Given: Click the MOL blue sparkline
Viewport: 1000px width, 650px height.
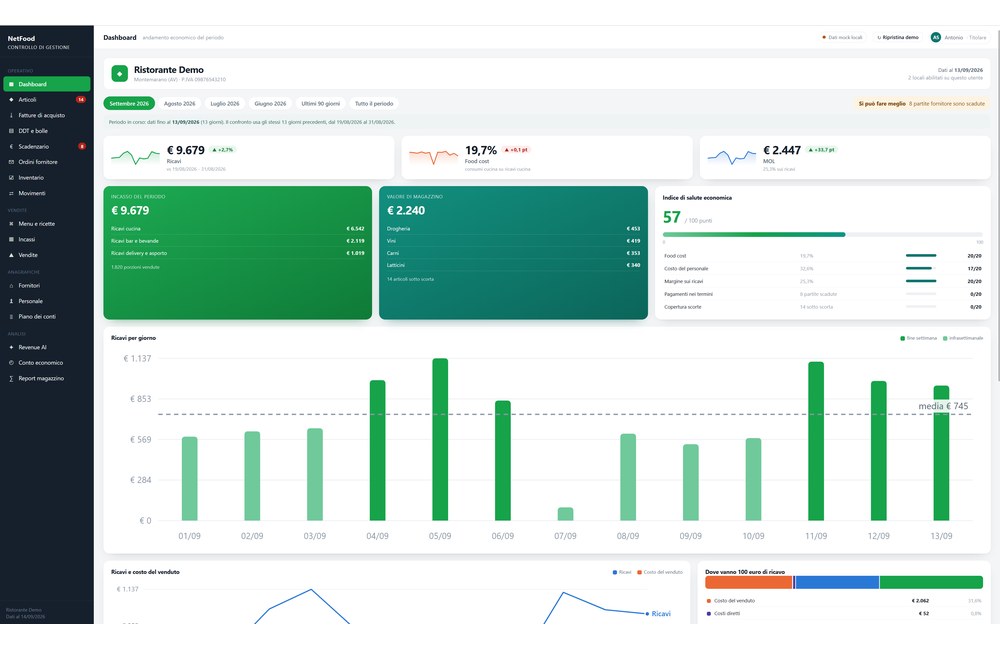Looking at the screenshot, I should tap(732, 156).
